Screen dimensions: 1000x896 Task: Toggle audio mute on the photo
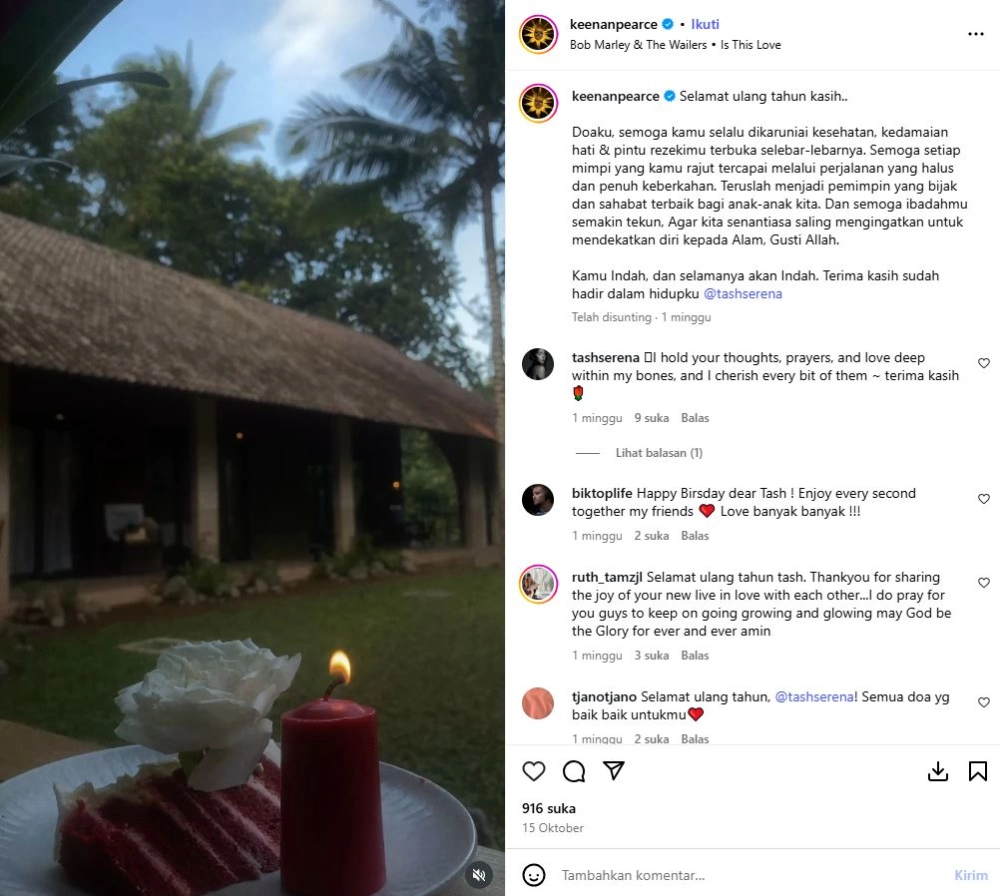(x=479, y=874)
